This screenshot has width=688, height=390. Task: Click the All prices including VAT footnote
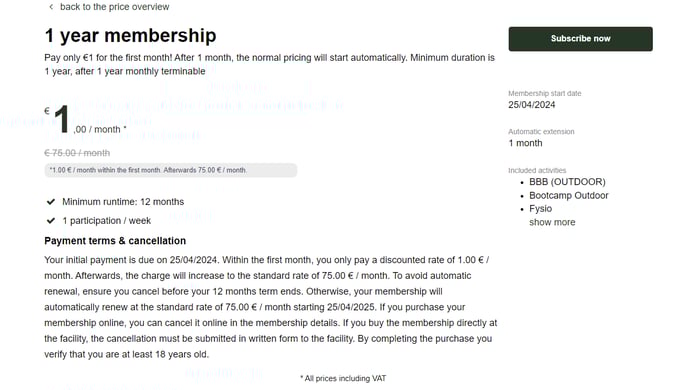coord(343,378)
